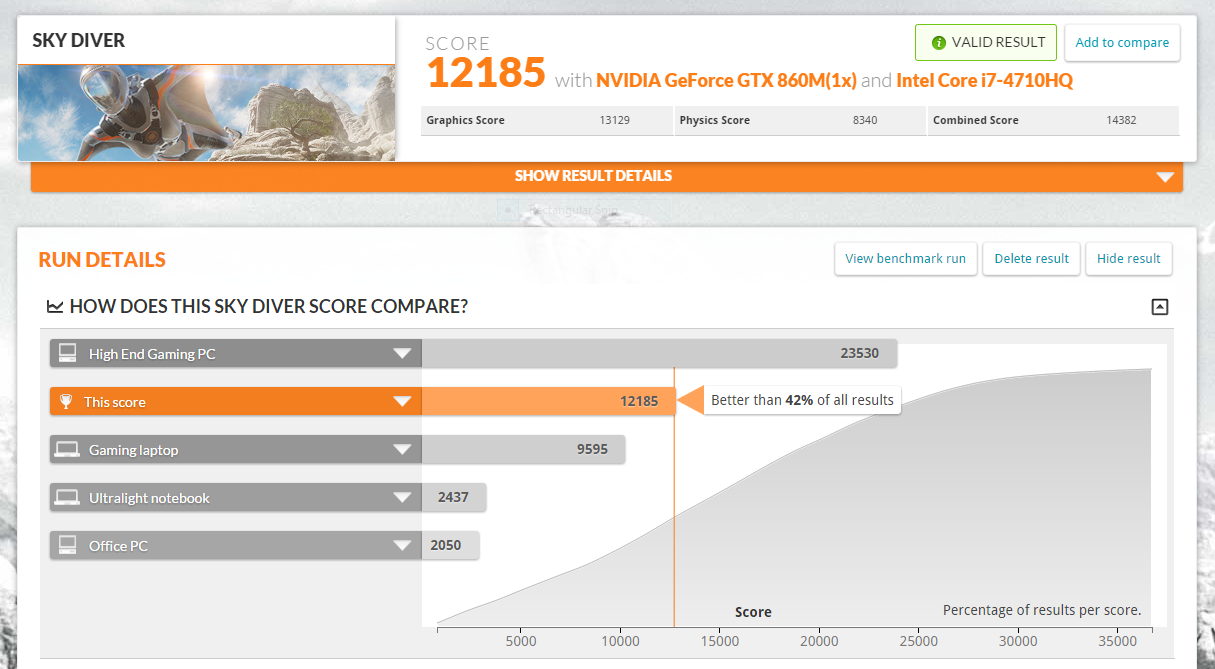Click the monitor icon beside Office PC
The width and height of the screenshot is (1215, 669).
[68, 545]
